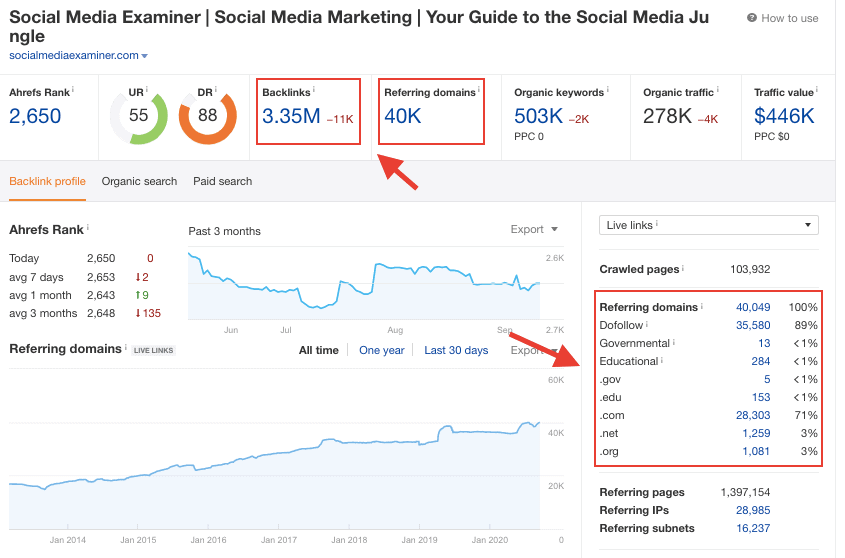The width and height of the screenshot is (845, 558).
Task: Select the All time range option
Action: (x=318, y=351)
